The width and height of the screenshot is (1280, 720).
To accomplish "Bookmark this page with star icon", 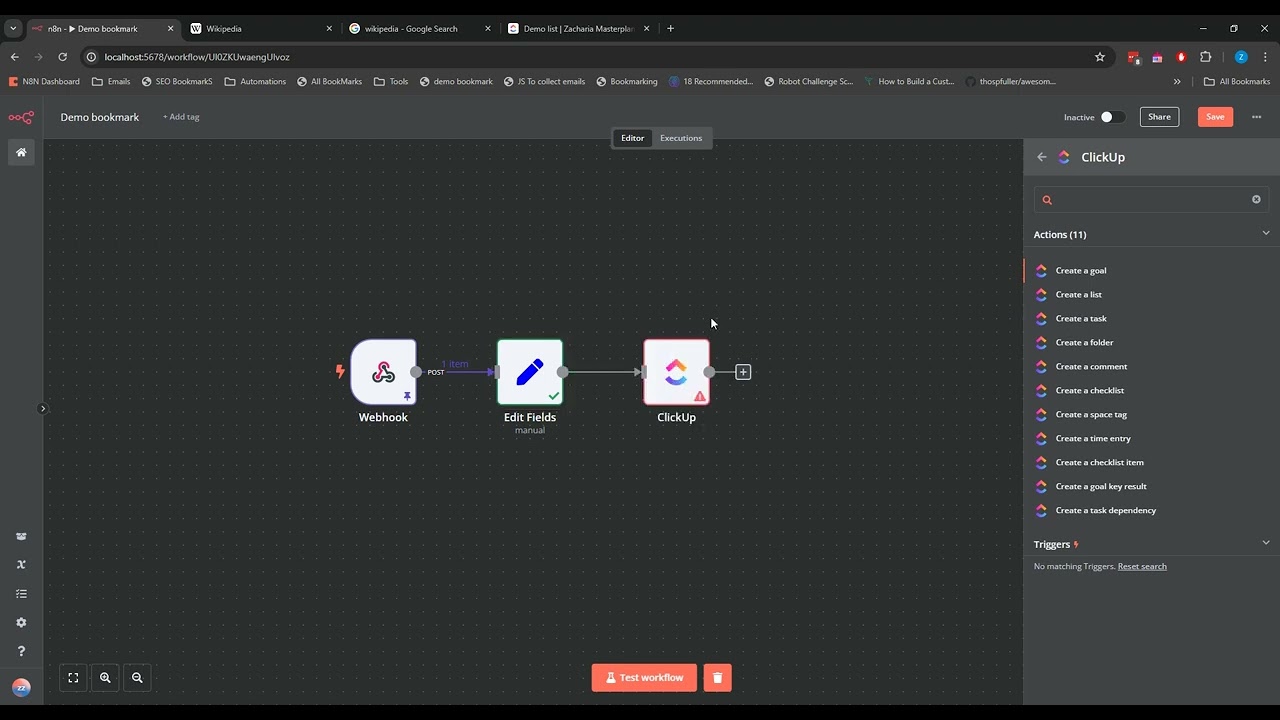I will [1100, 57].
